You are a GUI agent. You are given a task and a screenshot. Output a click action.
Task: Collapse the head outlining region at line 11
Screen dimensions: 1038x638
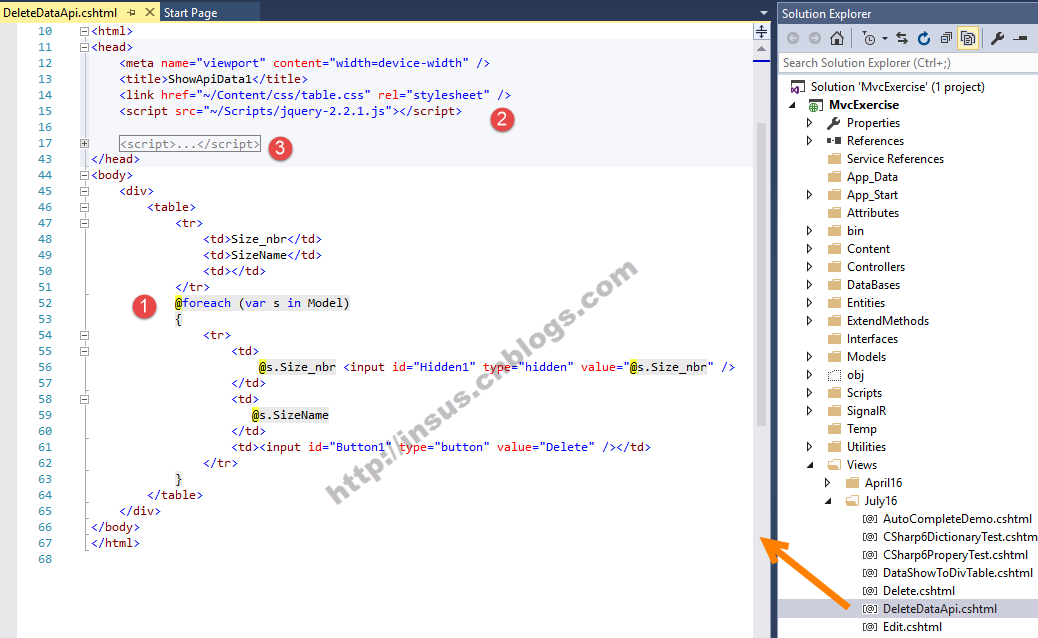pyautogui.click(x=84, y=47)
